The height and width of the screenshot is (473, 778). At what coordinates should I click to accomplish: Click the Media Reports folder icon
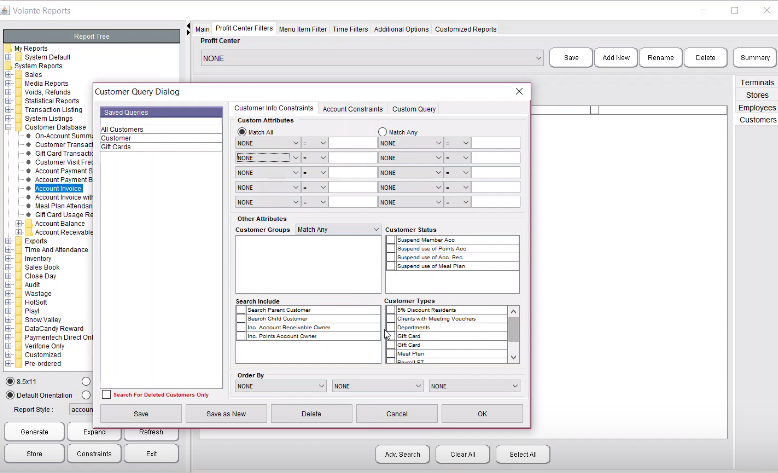pos(18,83)
